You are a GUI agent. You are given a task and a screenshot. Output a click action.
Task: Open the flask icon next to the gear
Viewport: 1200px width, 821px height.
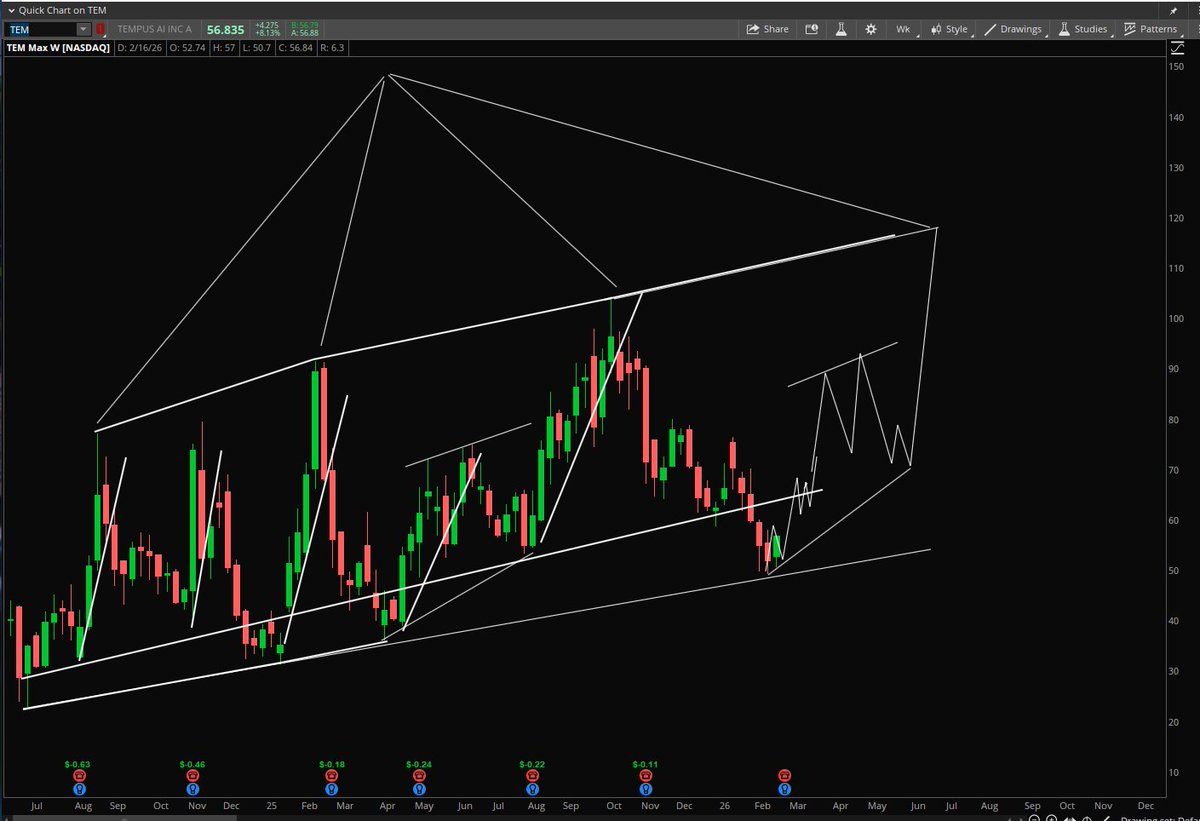[842, 29]
